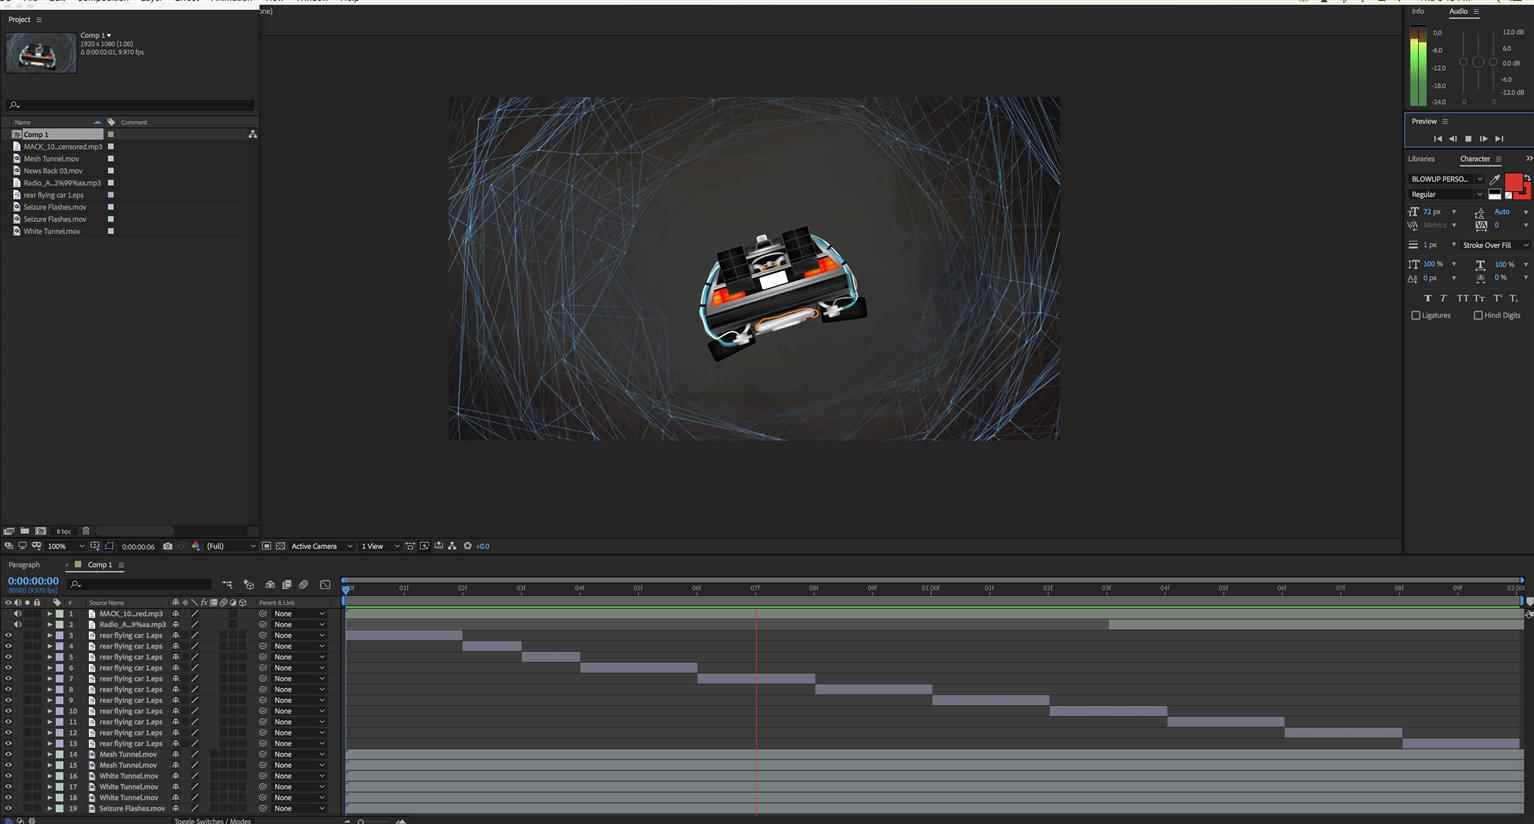
Task: Take a snapshot of the composition view
Action: point(167,546)
